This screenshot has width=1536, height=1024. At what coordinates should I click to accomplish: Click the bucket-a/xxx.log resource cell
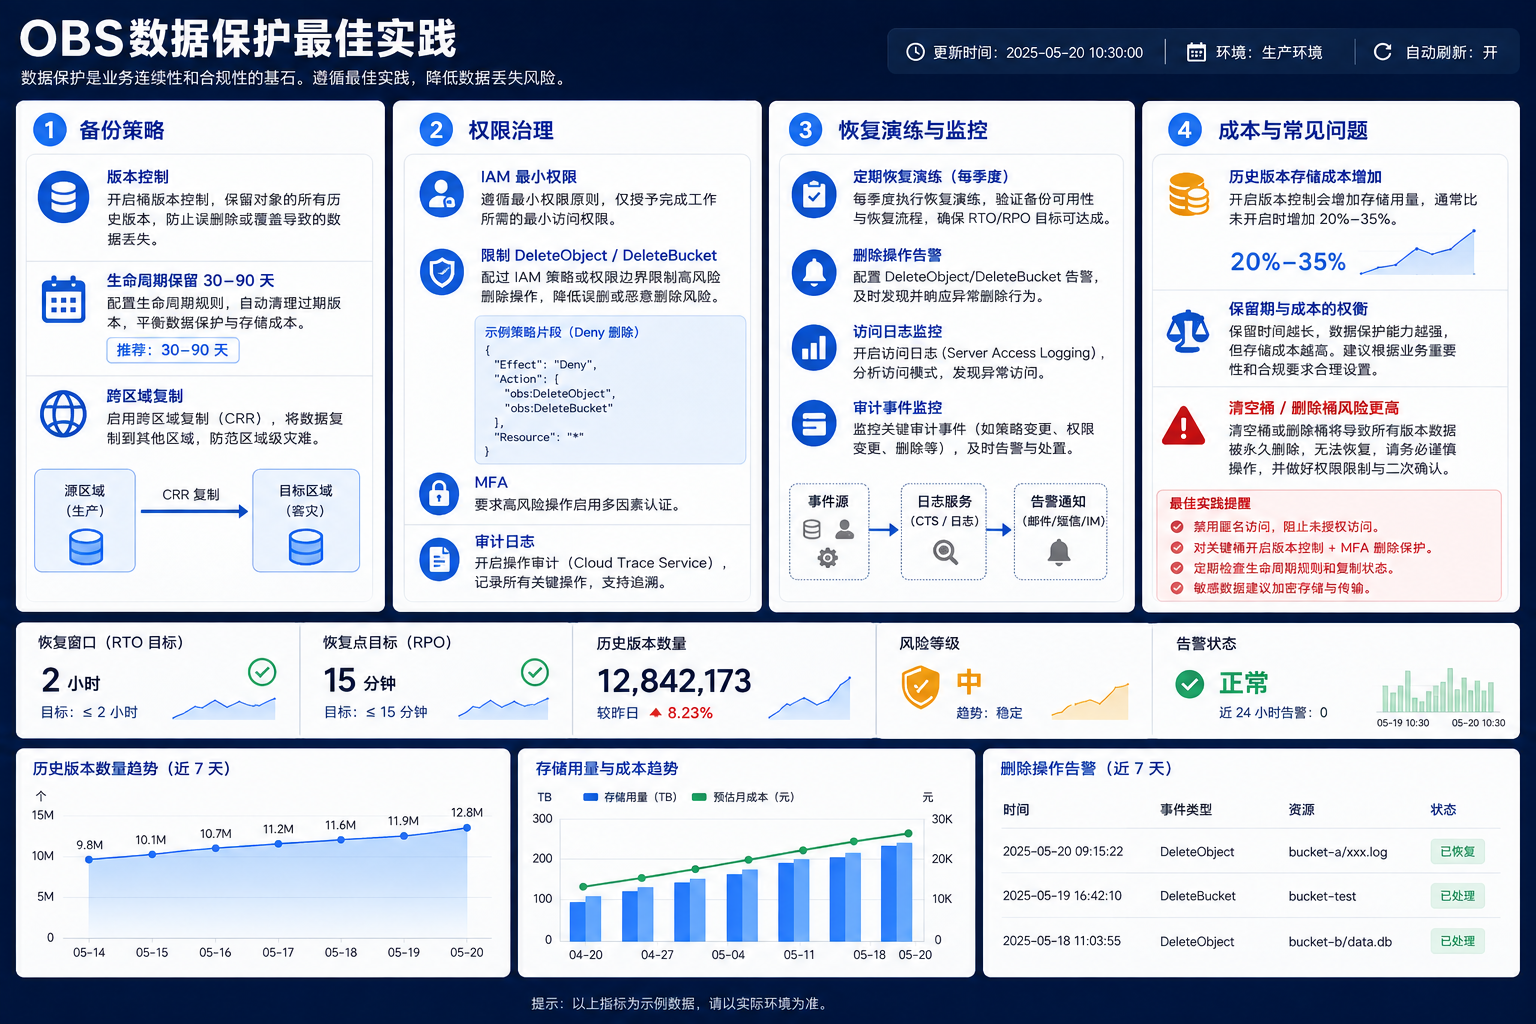[x=1338, y=852]
